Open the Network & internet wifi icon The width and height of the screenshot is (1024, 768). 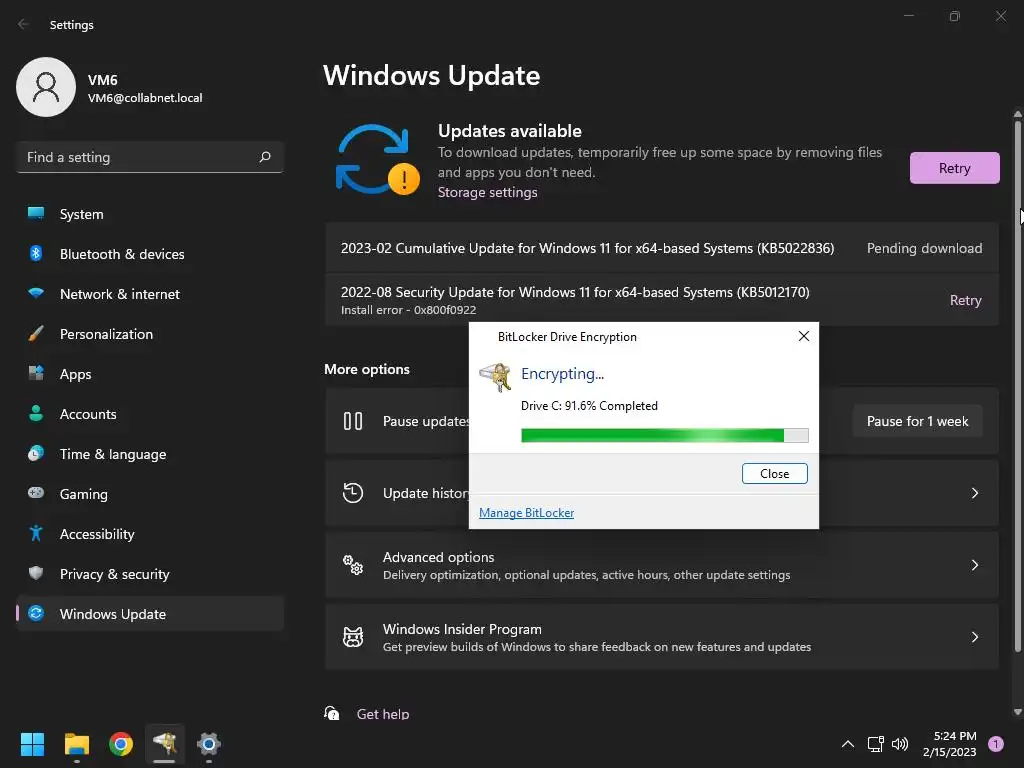(36, 293)
